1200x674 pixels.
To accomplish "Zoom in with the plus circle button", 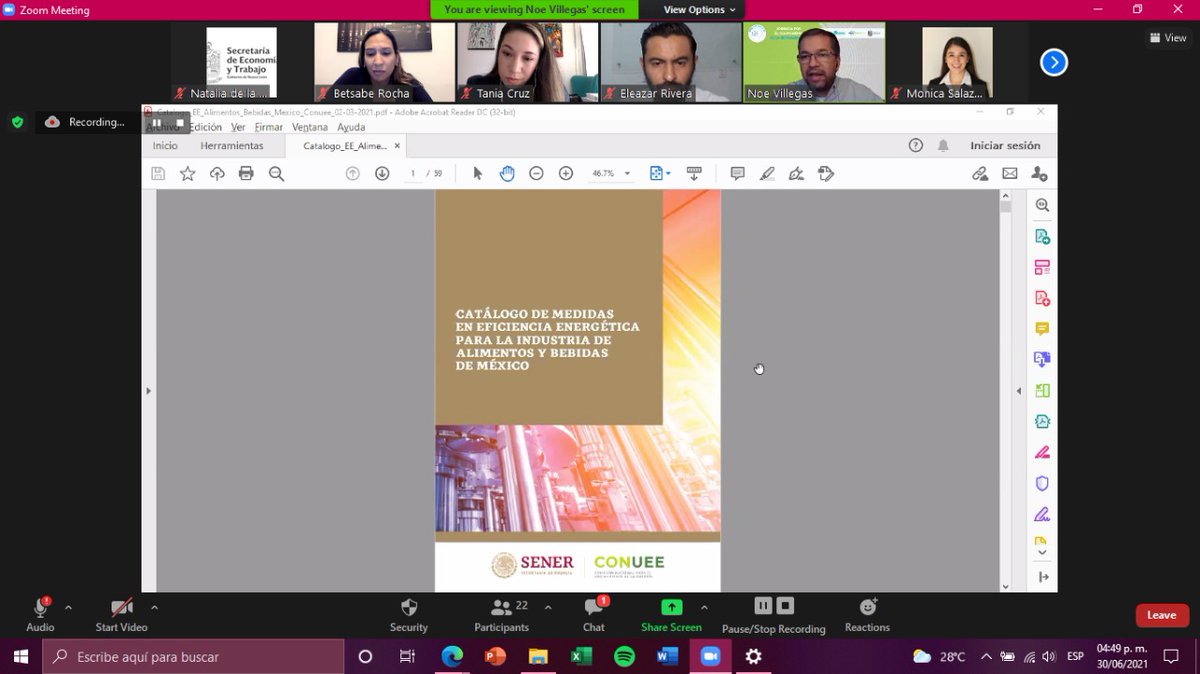I will pyautogui.click(x=566, y=173).
